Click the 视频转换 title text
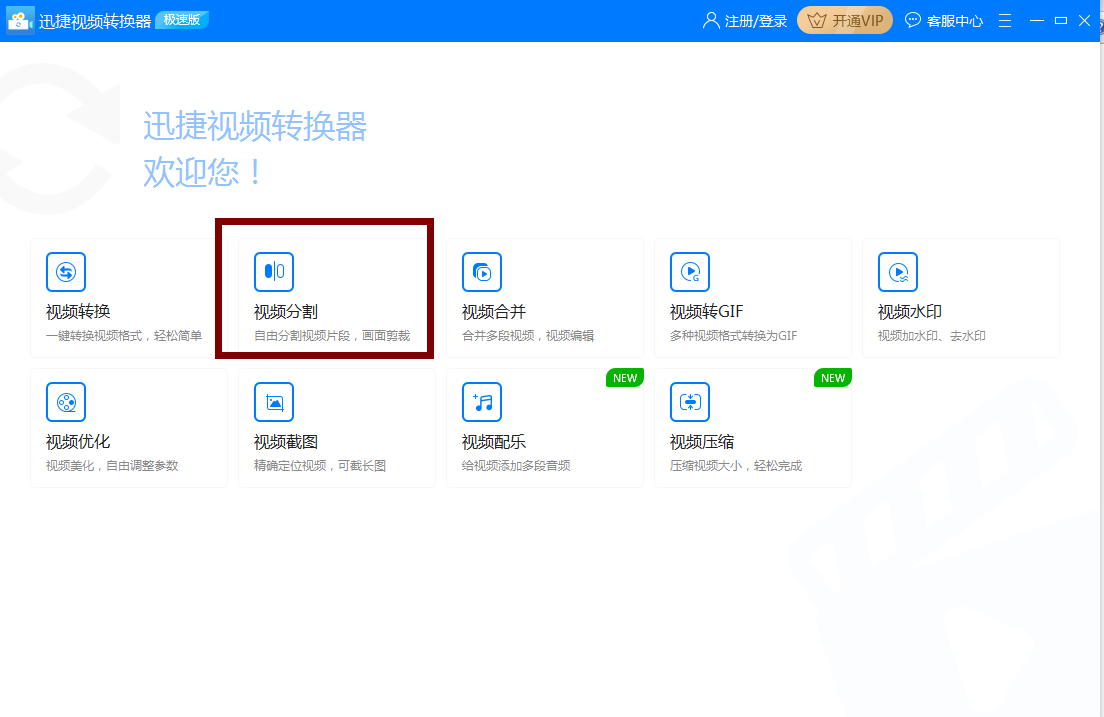This screenshot has height=717, width=1104. point(78,311)
